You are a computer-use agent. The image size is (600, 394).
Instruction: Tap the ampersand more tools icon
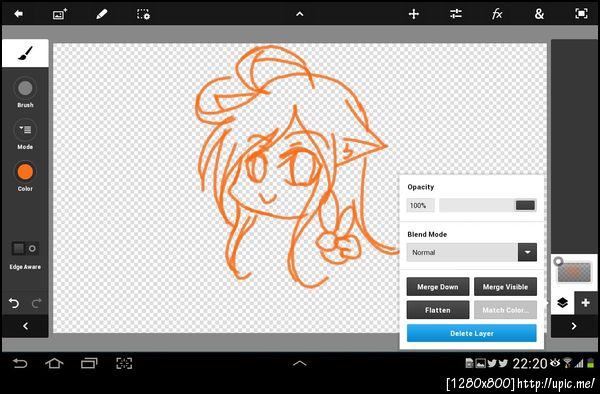pyautogui.click(x=539, y=14)
